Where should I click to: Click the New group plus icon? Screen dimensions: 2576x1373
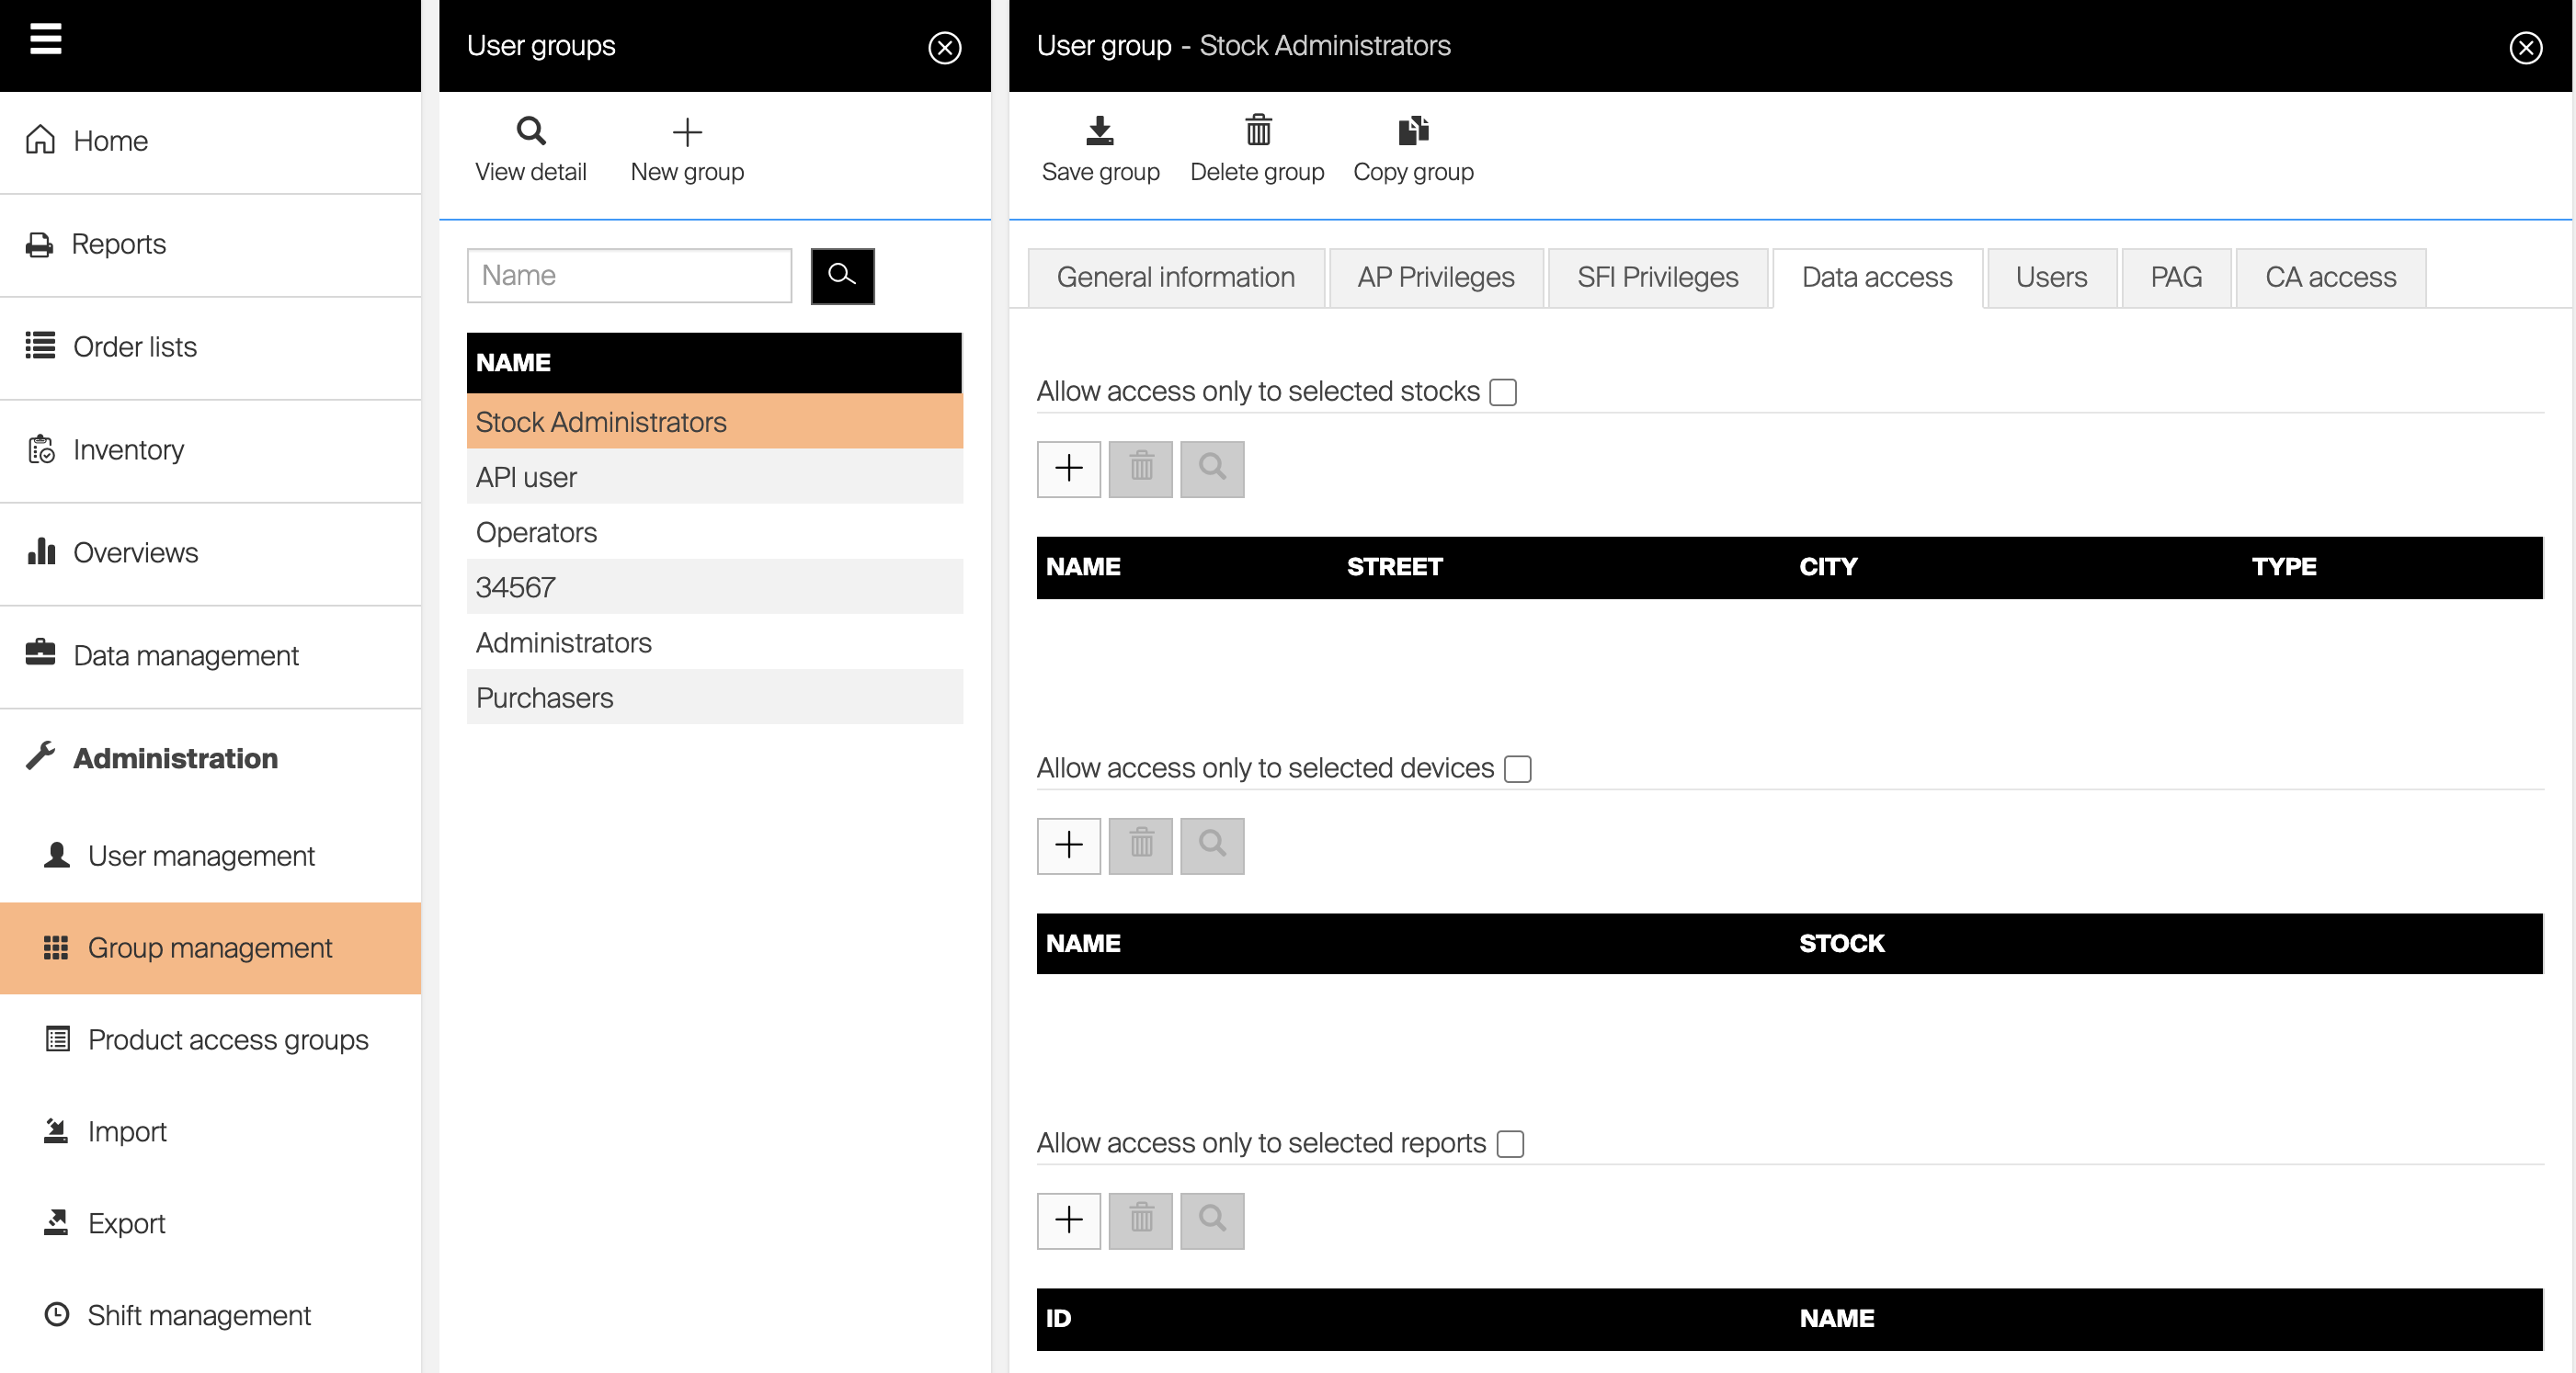tap(687, 132)
